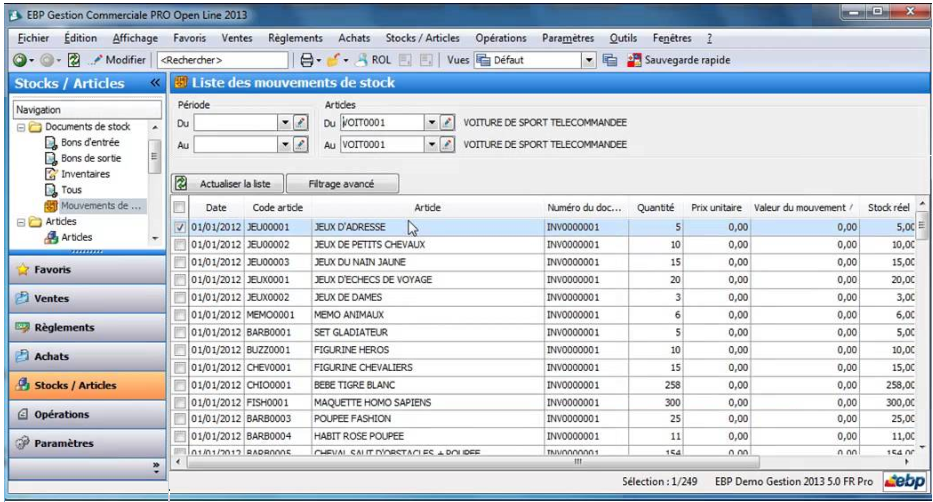Click the Mouvements de stock title icon
933x502 pixels.
coord(181,83)
